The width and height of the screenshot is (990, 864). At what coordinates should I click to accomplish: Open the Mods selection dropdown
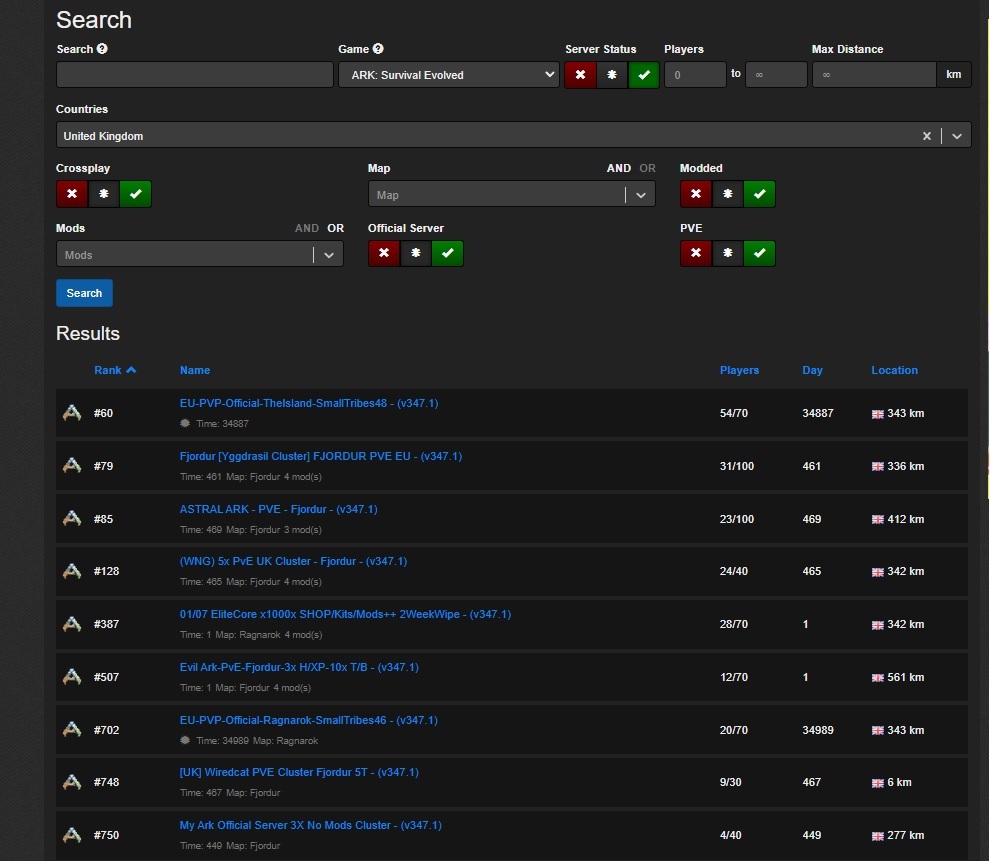click(200, 255)
